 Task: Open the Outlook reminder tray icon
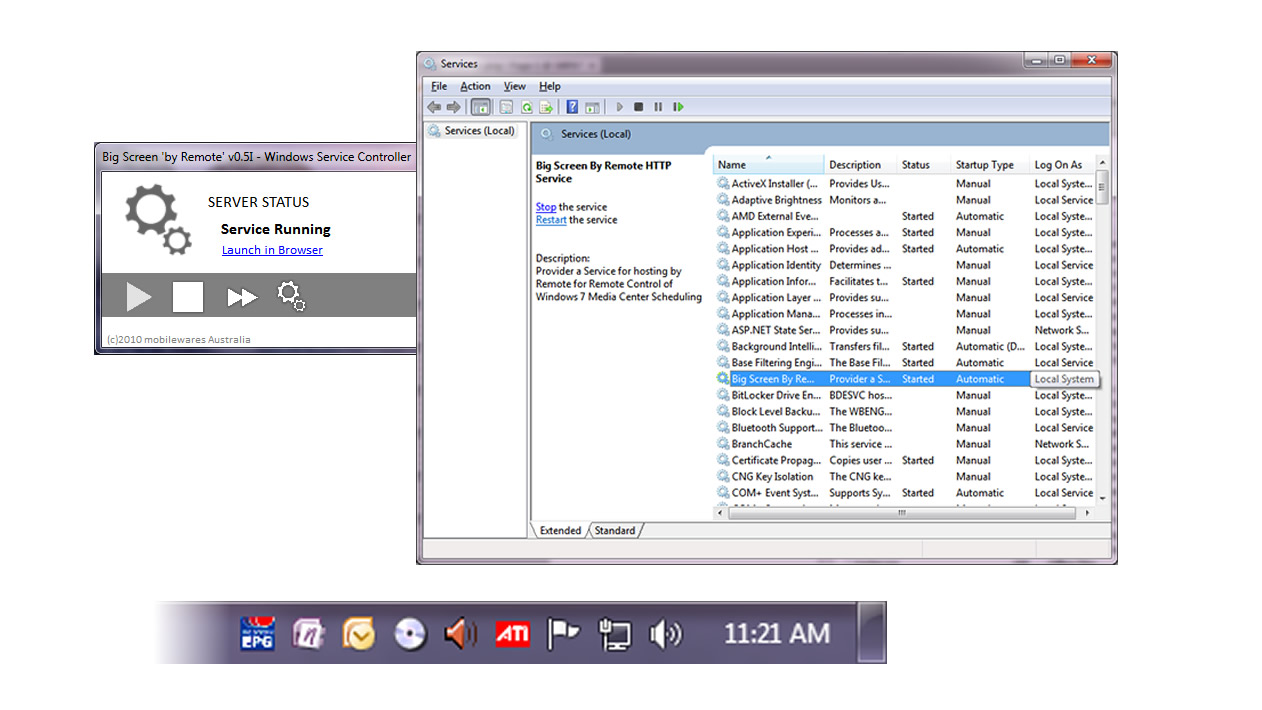point(358,634)
